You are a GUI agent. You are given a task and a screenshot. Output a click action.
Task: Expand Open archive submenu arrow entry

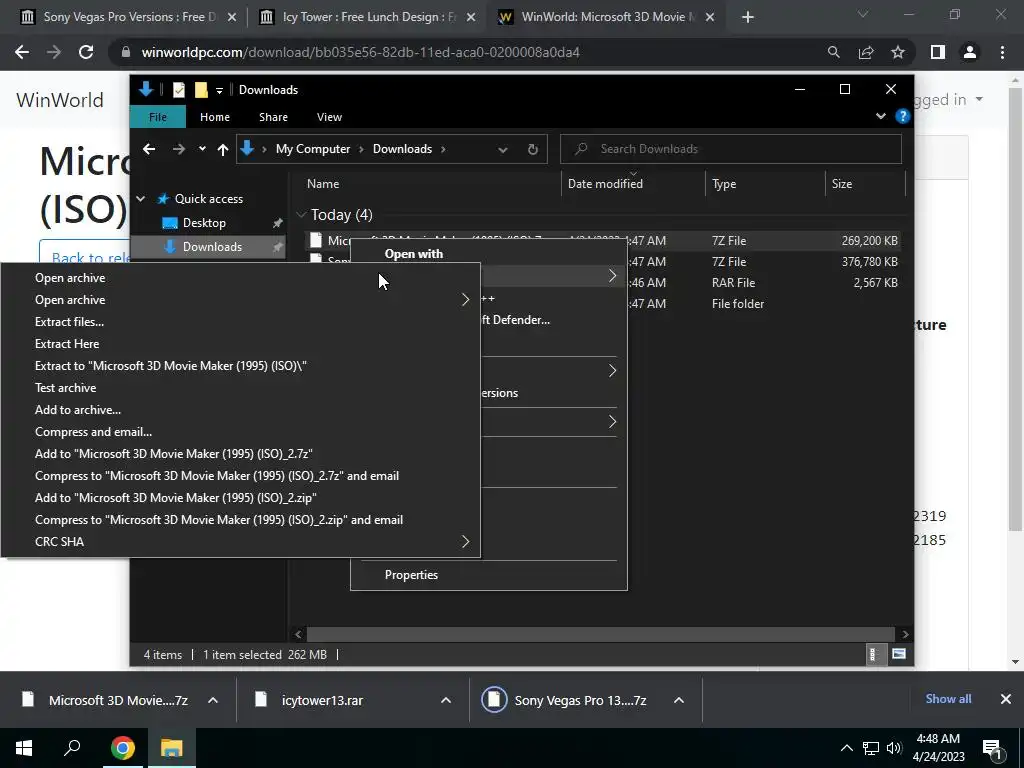(x=240, y=300)
